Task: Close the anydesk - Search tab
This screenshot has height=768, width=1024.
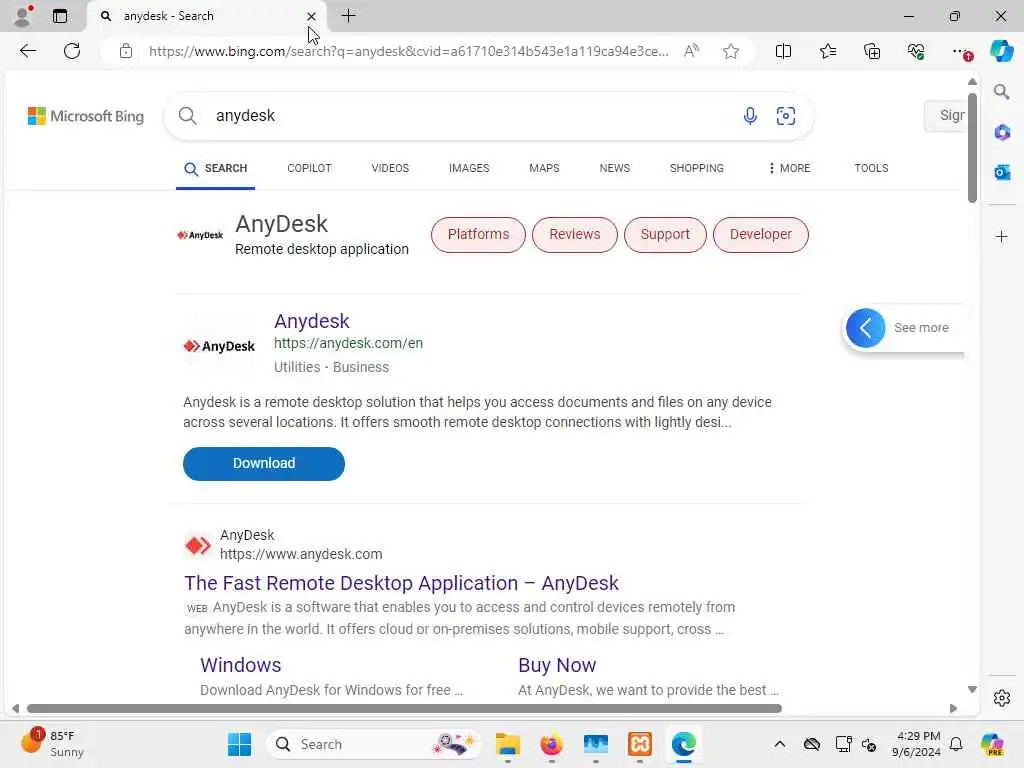Action: click(x=312, y=16)
